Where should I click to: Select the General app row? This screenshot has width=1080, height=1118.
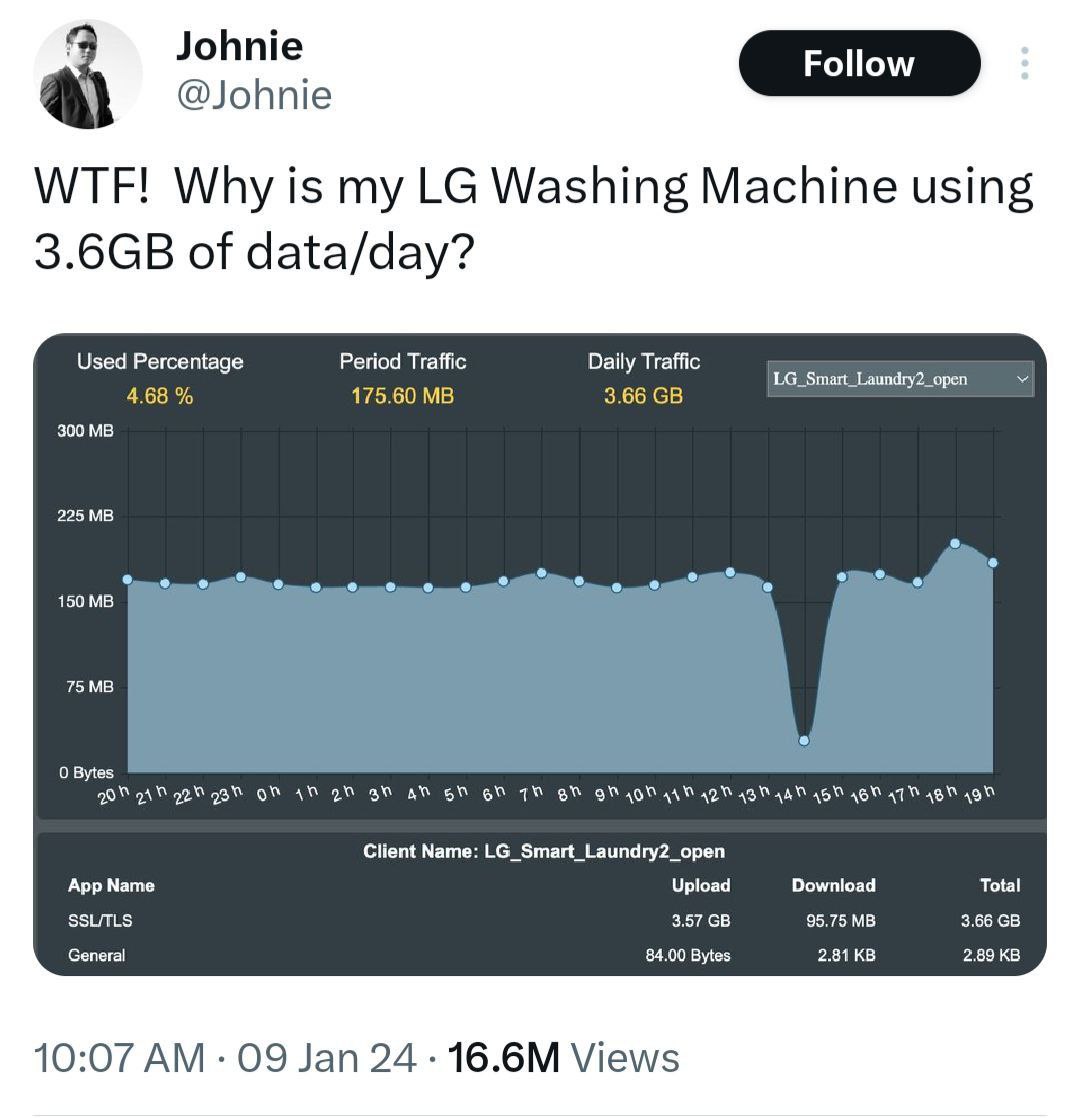point(97,955)
